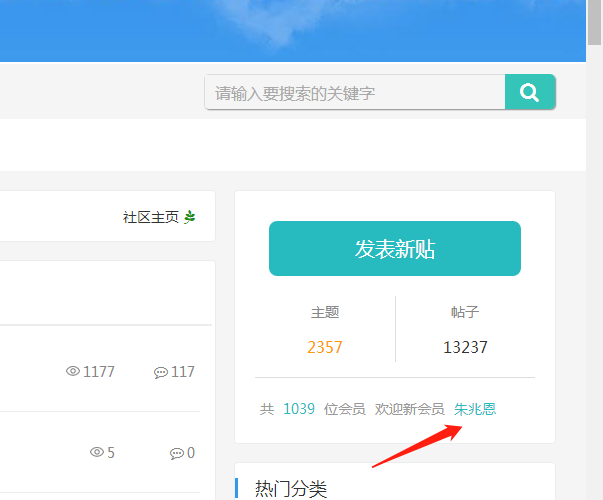Image resolution: width=603 pixels, height=500 pixels.
Task: Click the eye icon next to 1177
Action: 73,371
